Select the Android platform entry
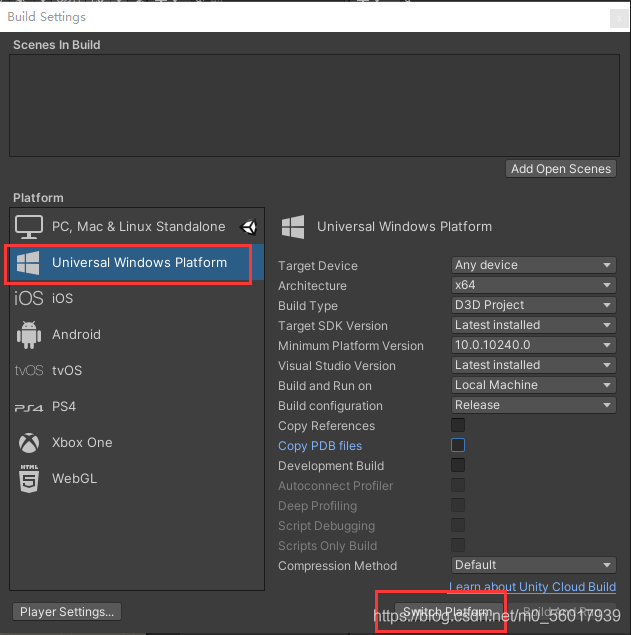Screen dimensions: 631x635 click(137, 335)
